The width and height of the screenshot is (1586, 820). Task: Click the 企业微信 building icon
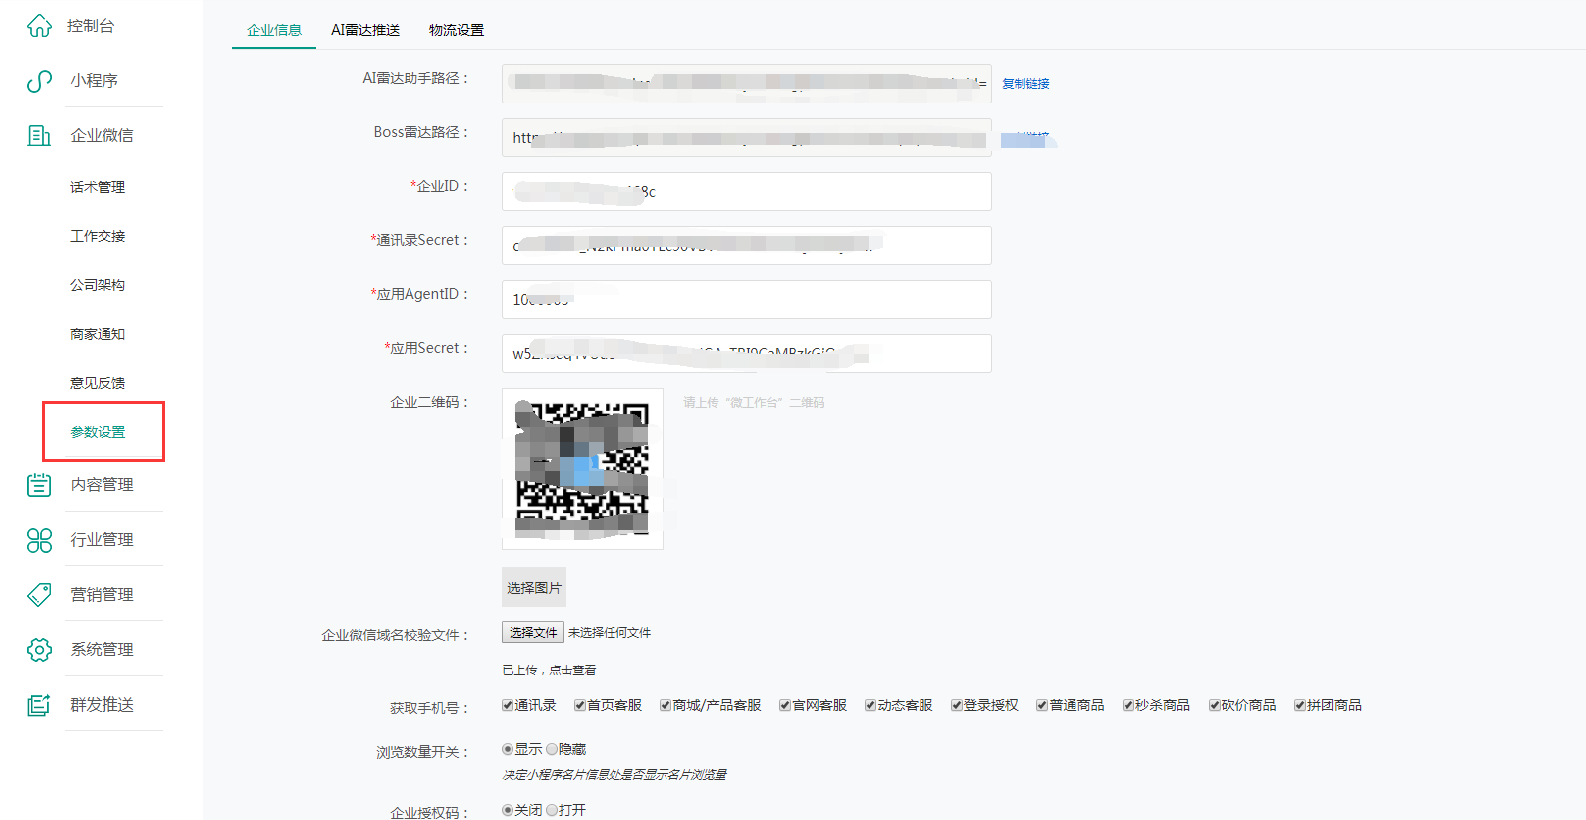39,136
